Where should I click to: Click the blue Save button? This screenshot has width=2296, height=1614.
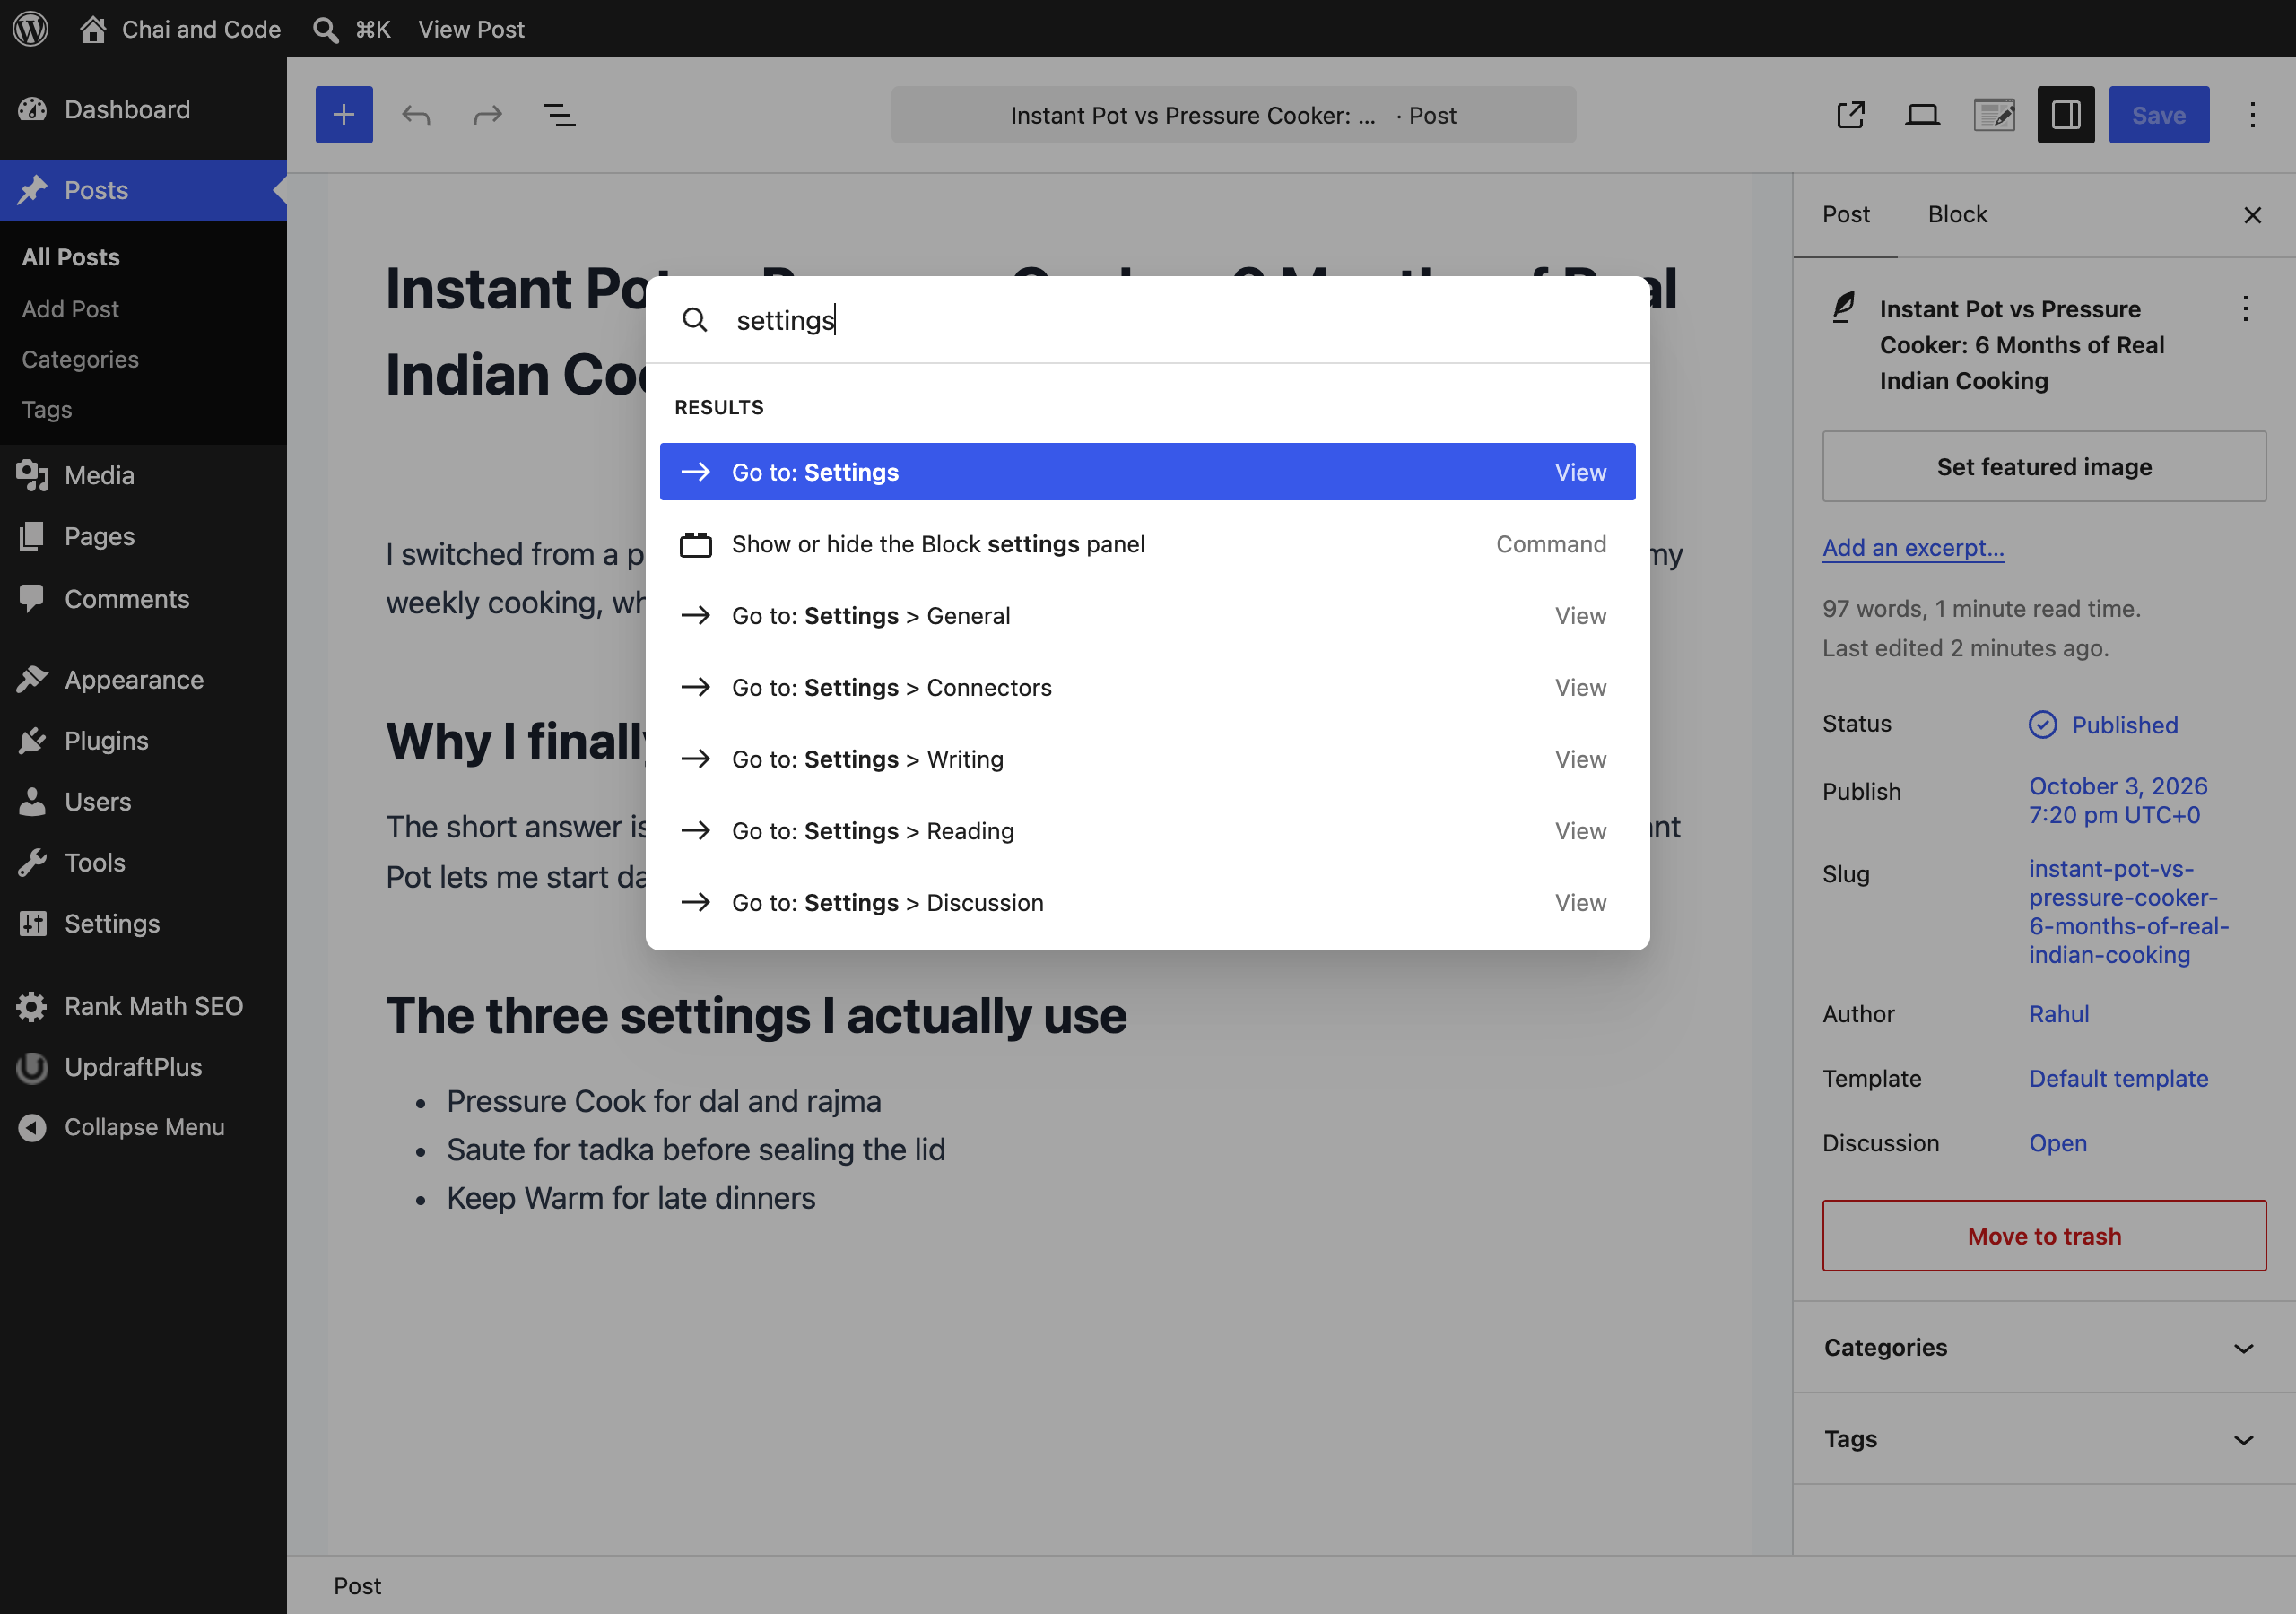pyautogui.click(x=2159, y=115)
